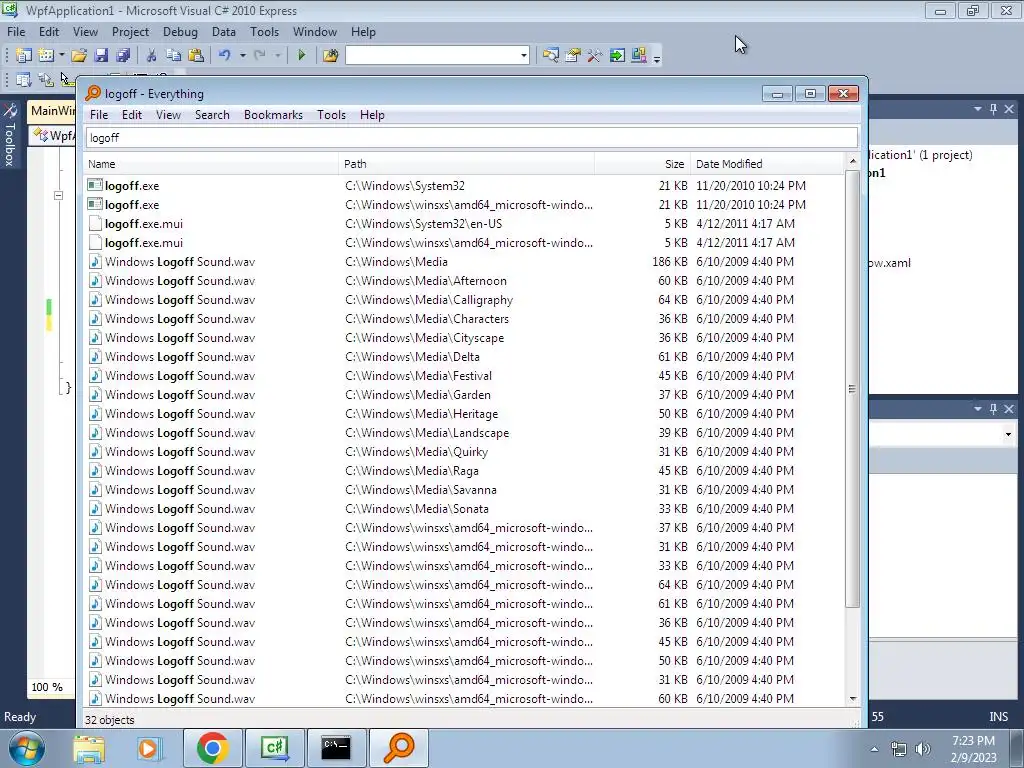Image resolution: width=1024 pixels, height=768 pixels.
Task: Click the Everything vertical scrollbar thumb
Action: pos(852,389)
